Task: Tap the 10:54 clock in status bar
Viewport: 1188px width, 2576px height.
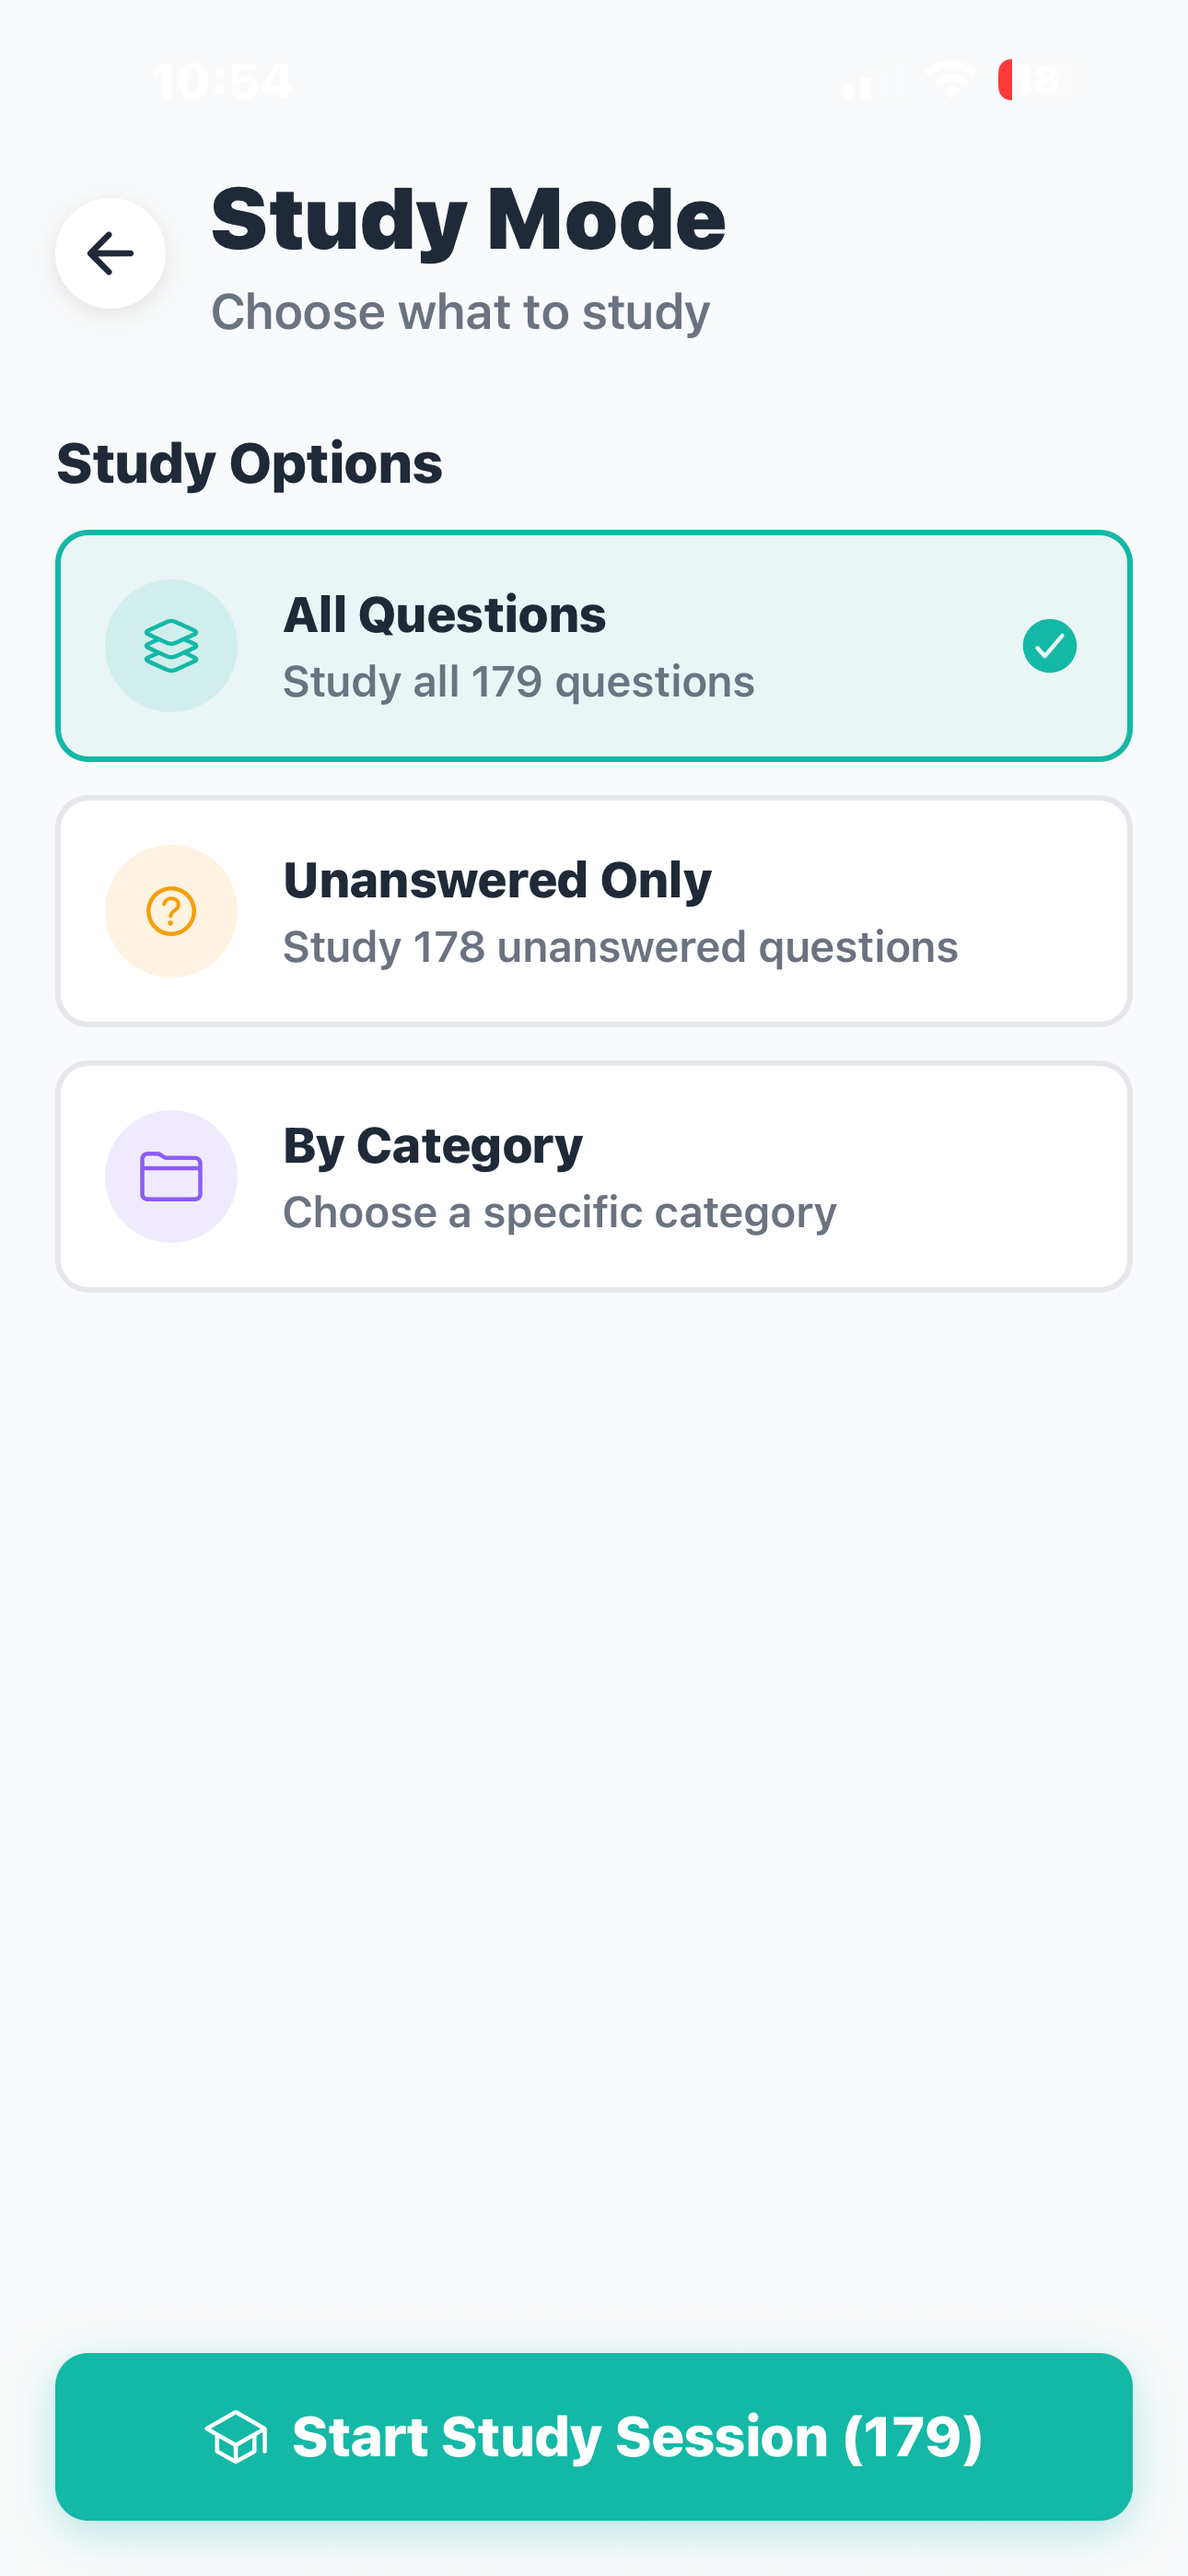Action: pos(222,80)
